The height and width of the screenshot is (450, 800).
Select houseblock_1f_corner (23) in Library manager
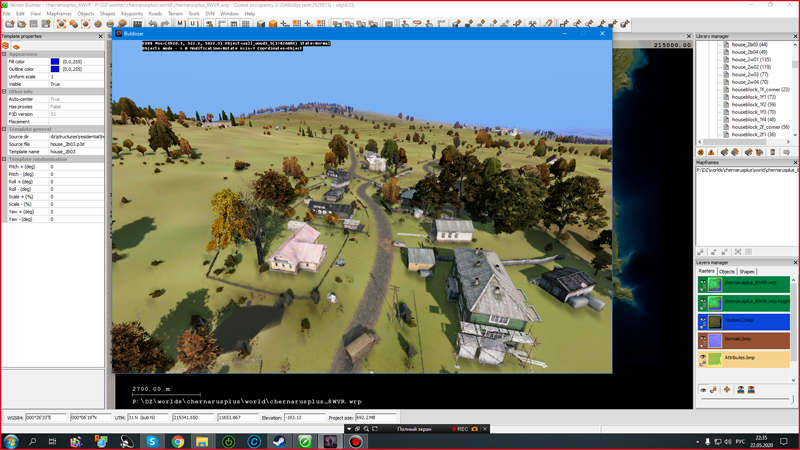(760, 89)
